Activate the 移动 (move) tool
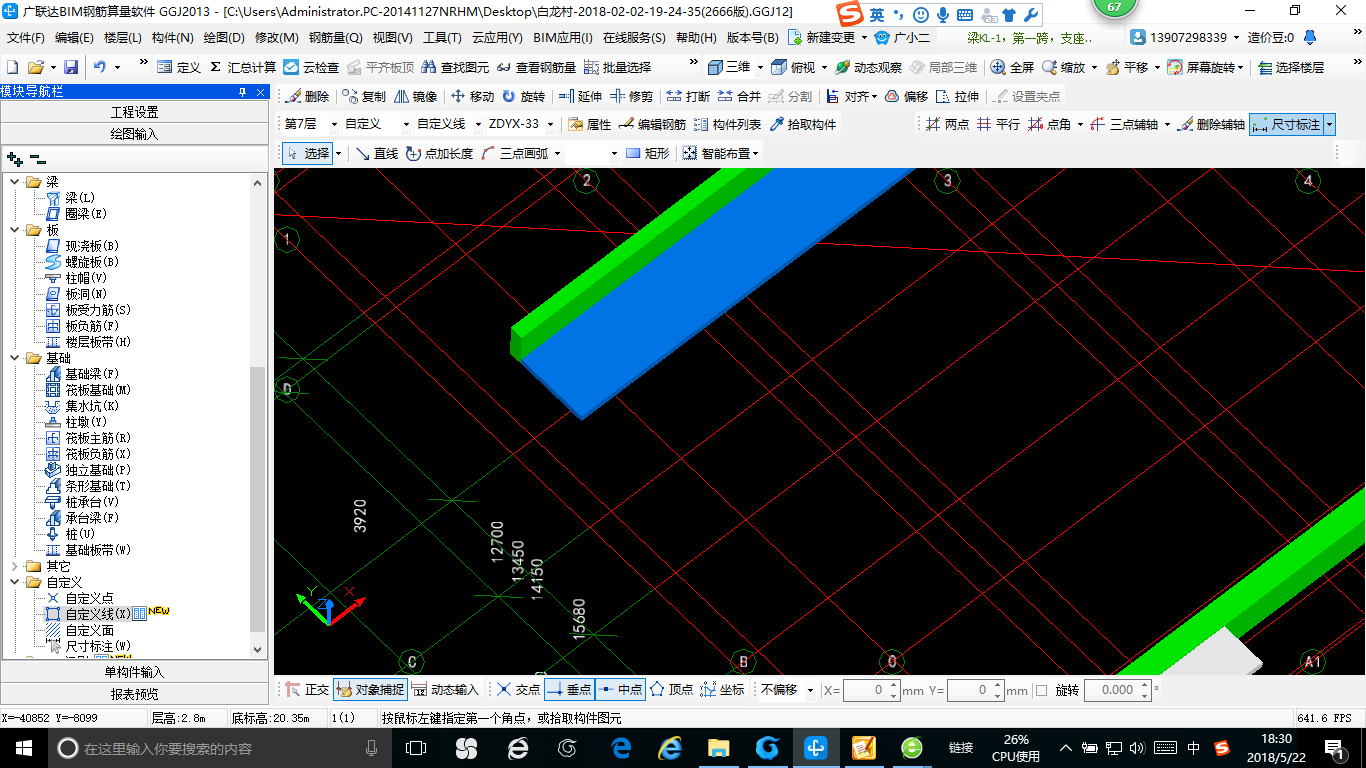The image size is (1366, 768). (x=472, y=97)
